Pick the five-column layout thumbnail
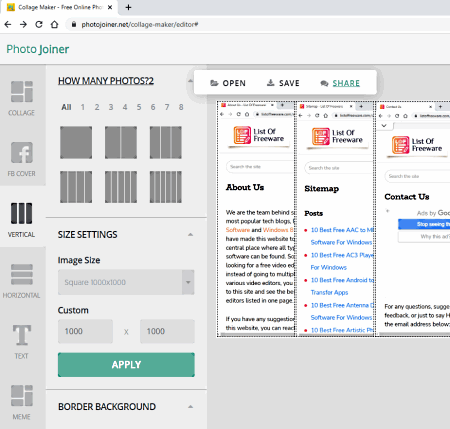 pyautogui.click(x=121, y=187)
